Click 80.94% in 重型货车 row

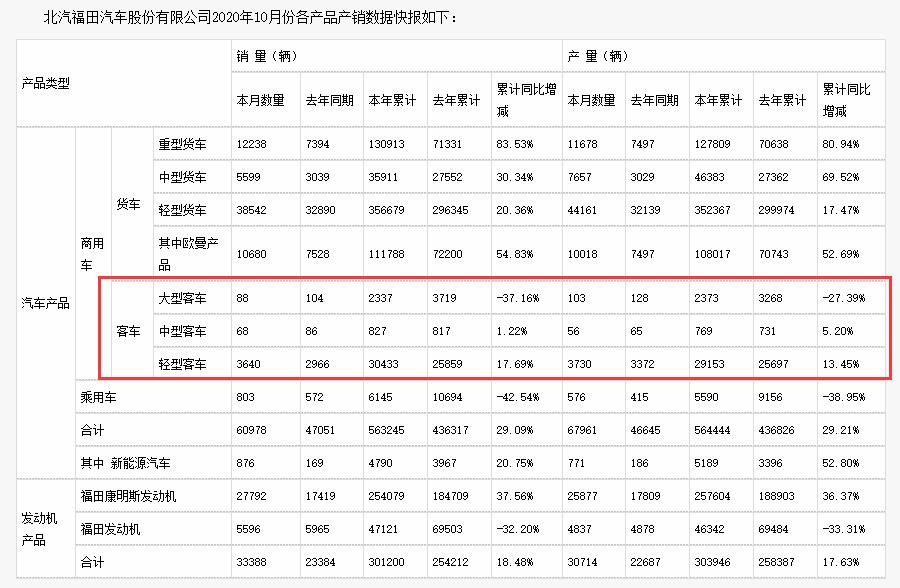840,144
